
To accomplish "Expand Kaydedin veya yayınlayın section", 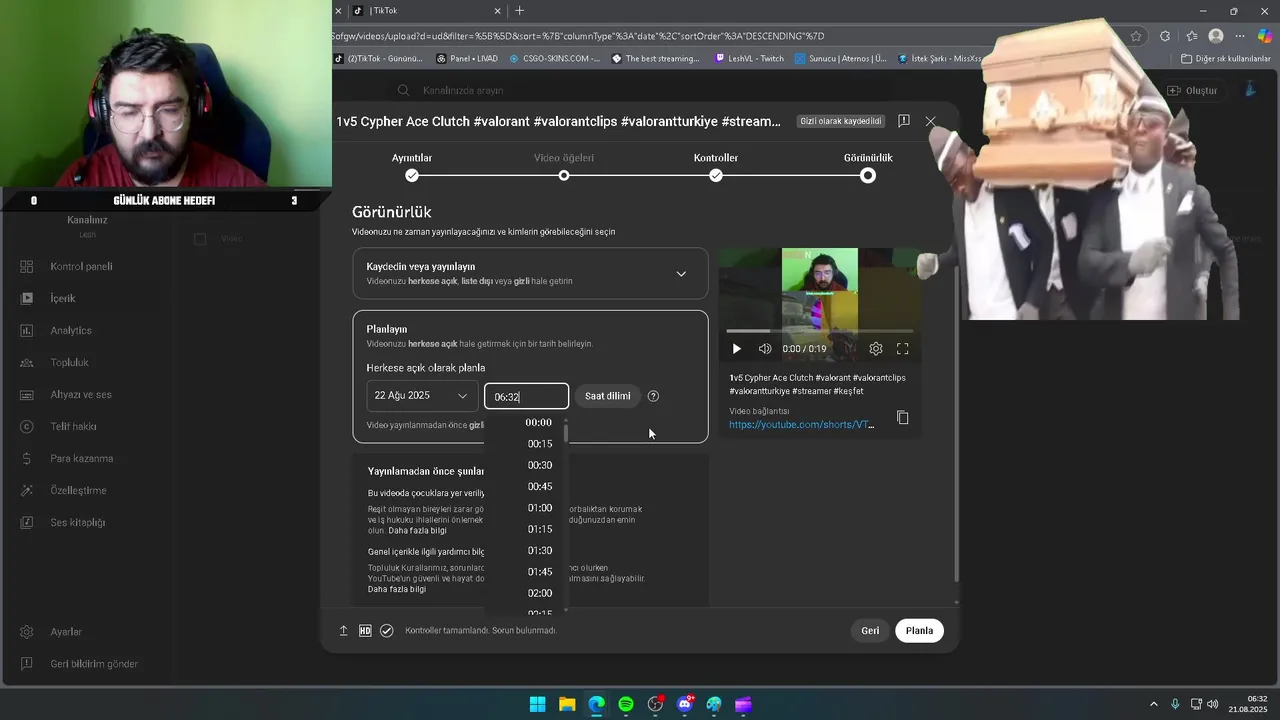I will point(530,274).
